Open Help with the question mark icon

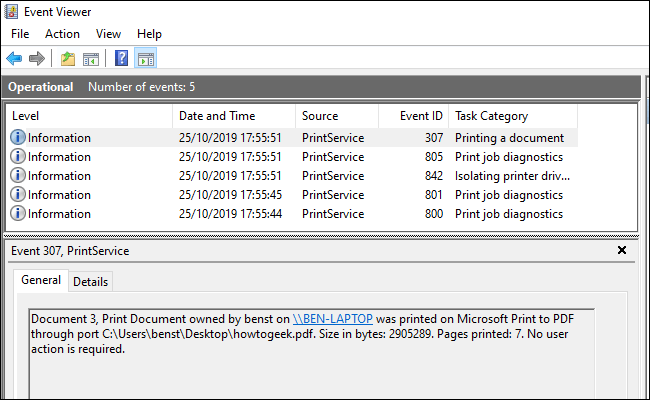coord(121,59)
